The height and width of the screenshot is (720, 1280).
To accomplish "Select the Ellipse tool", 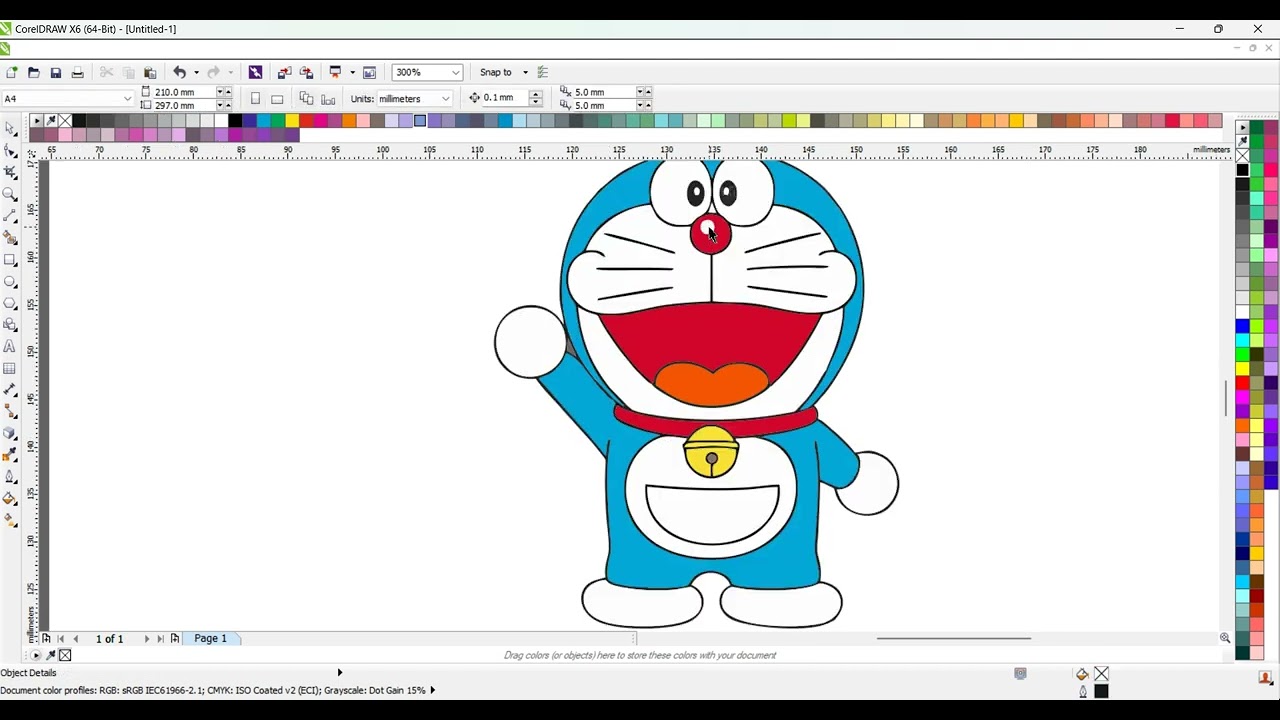I will [x=10, y=282].
